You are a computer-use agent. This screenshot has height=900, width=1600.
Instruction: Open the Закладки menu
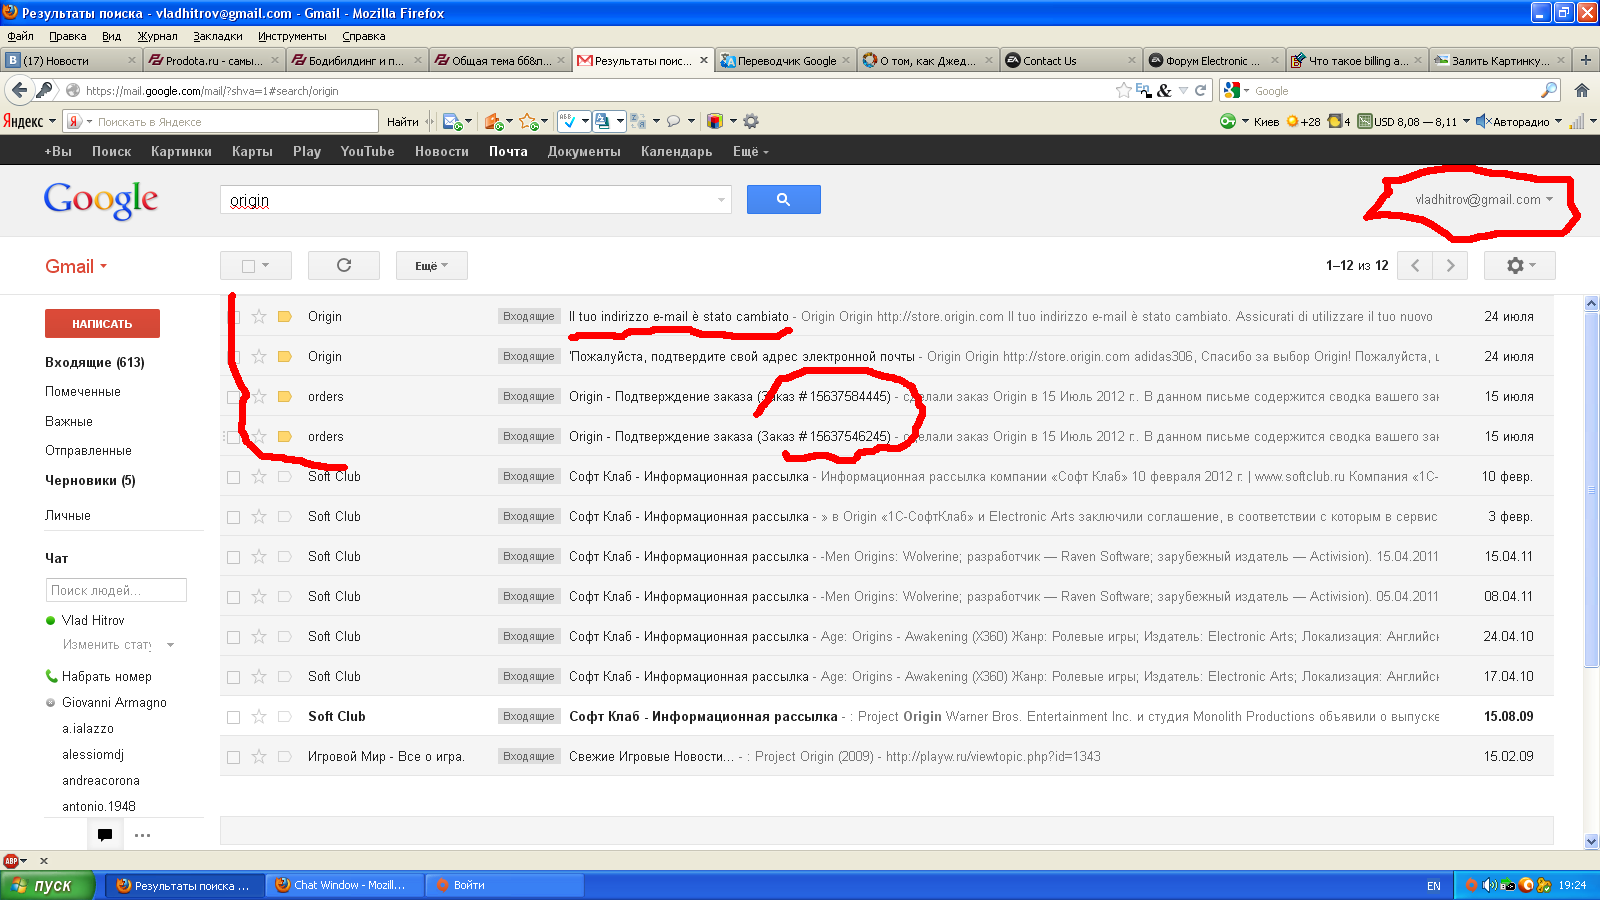click(218, 36)
